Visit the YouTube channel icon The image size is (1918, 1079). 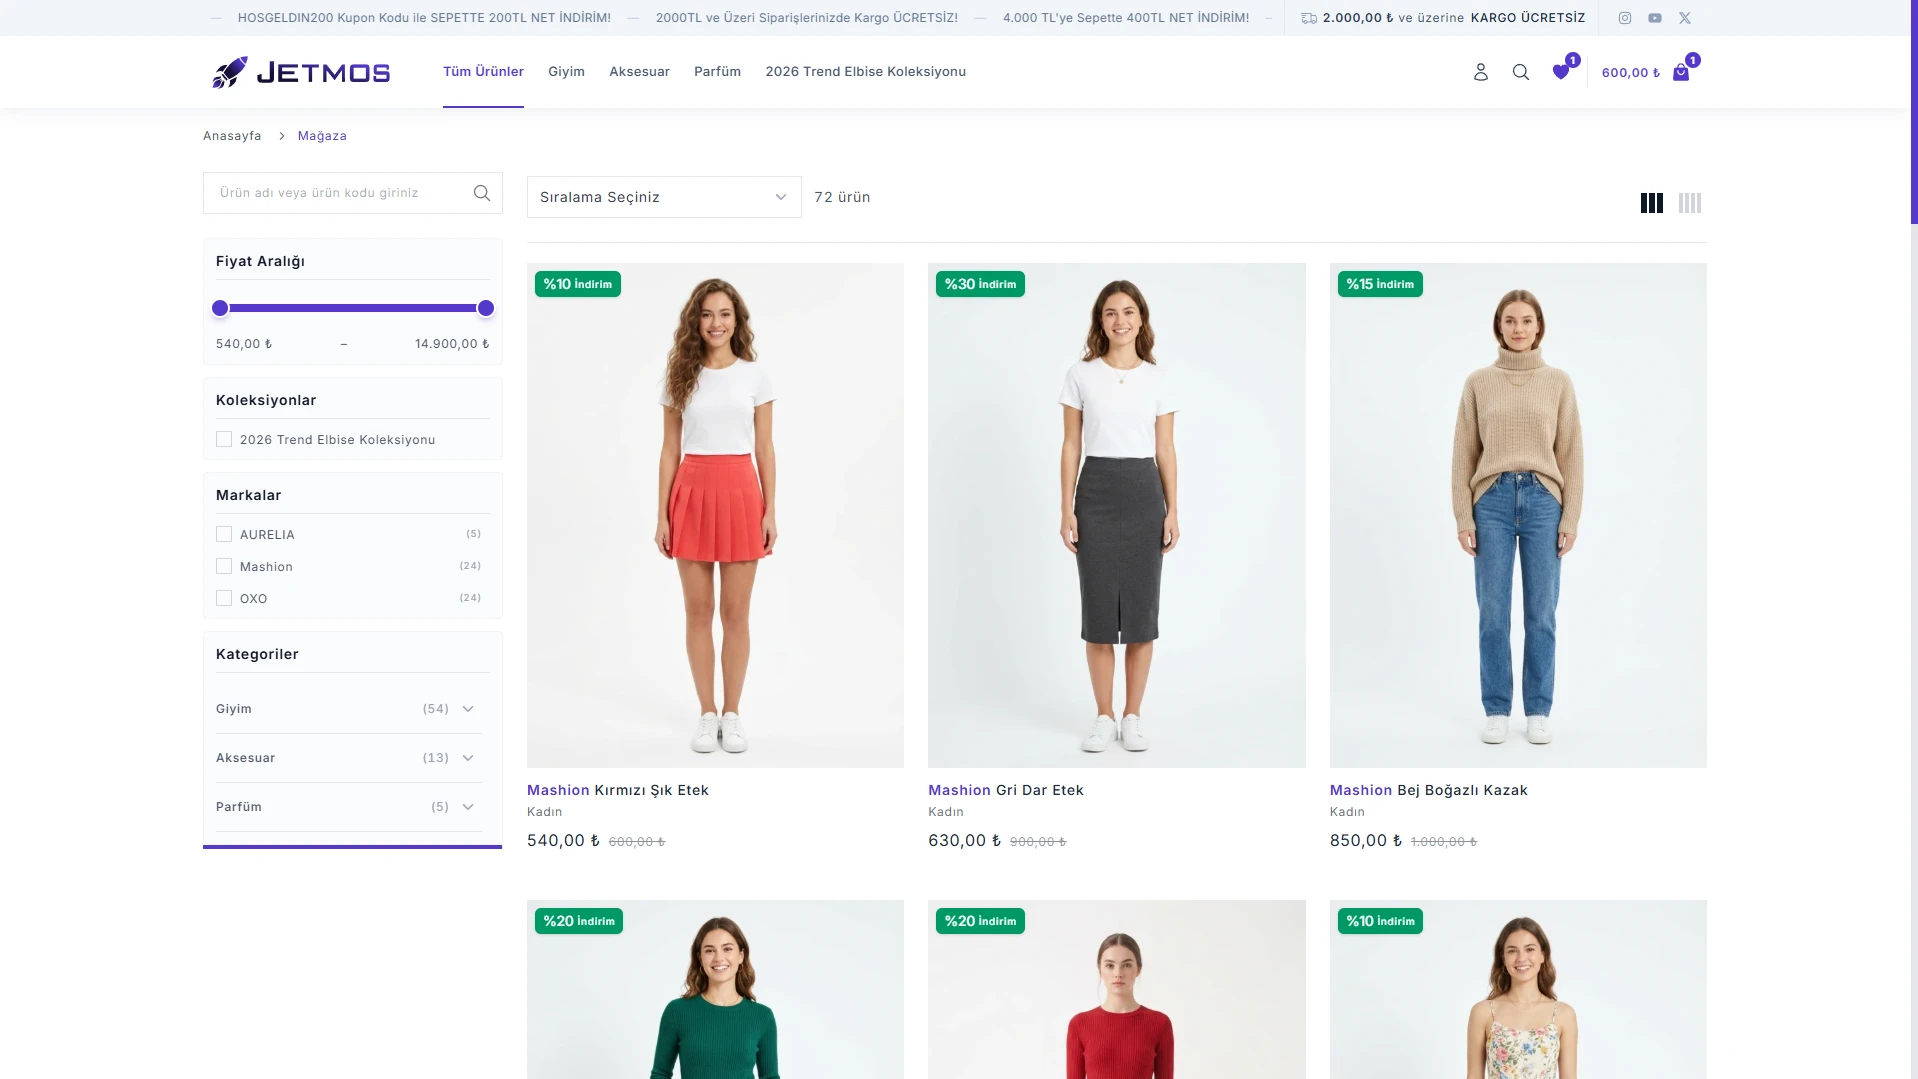[1655, 18]
